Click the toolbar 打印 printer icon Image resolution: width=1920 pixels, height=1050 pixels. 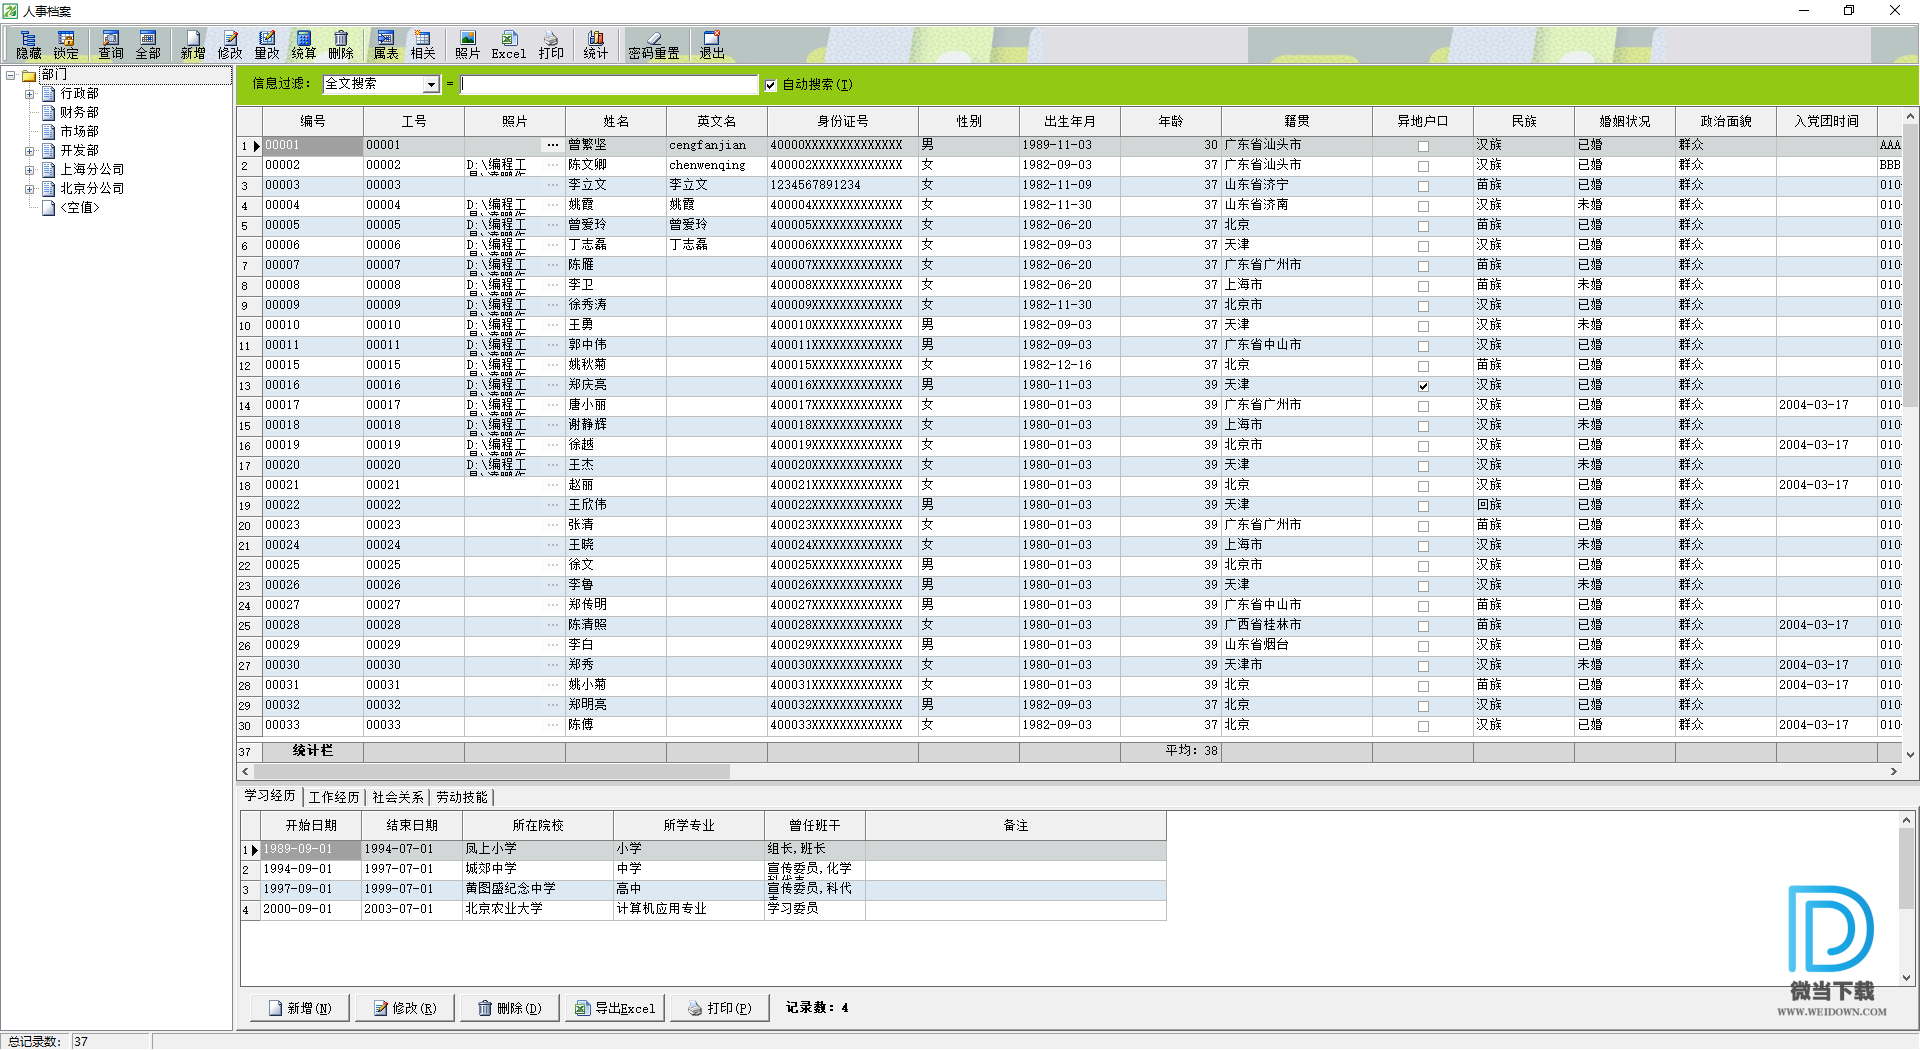(x=551, y=45)
